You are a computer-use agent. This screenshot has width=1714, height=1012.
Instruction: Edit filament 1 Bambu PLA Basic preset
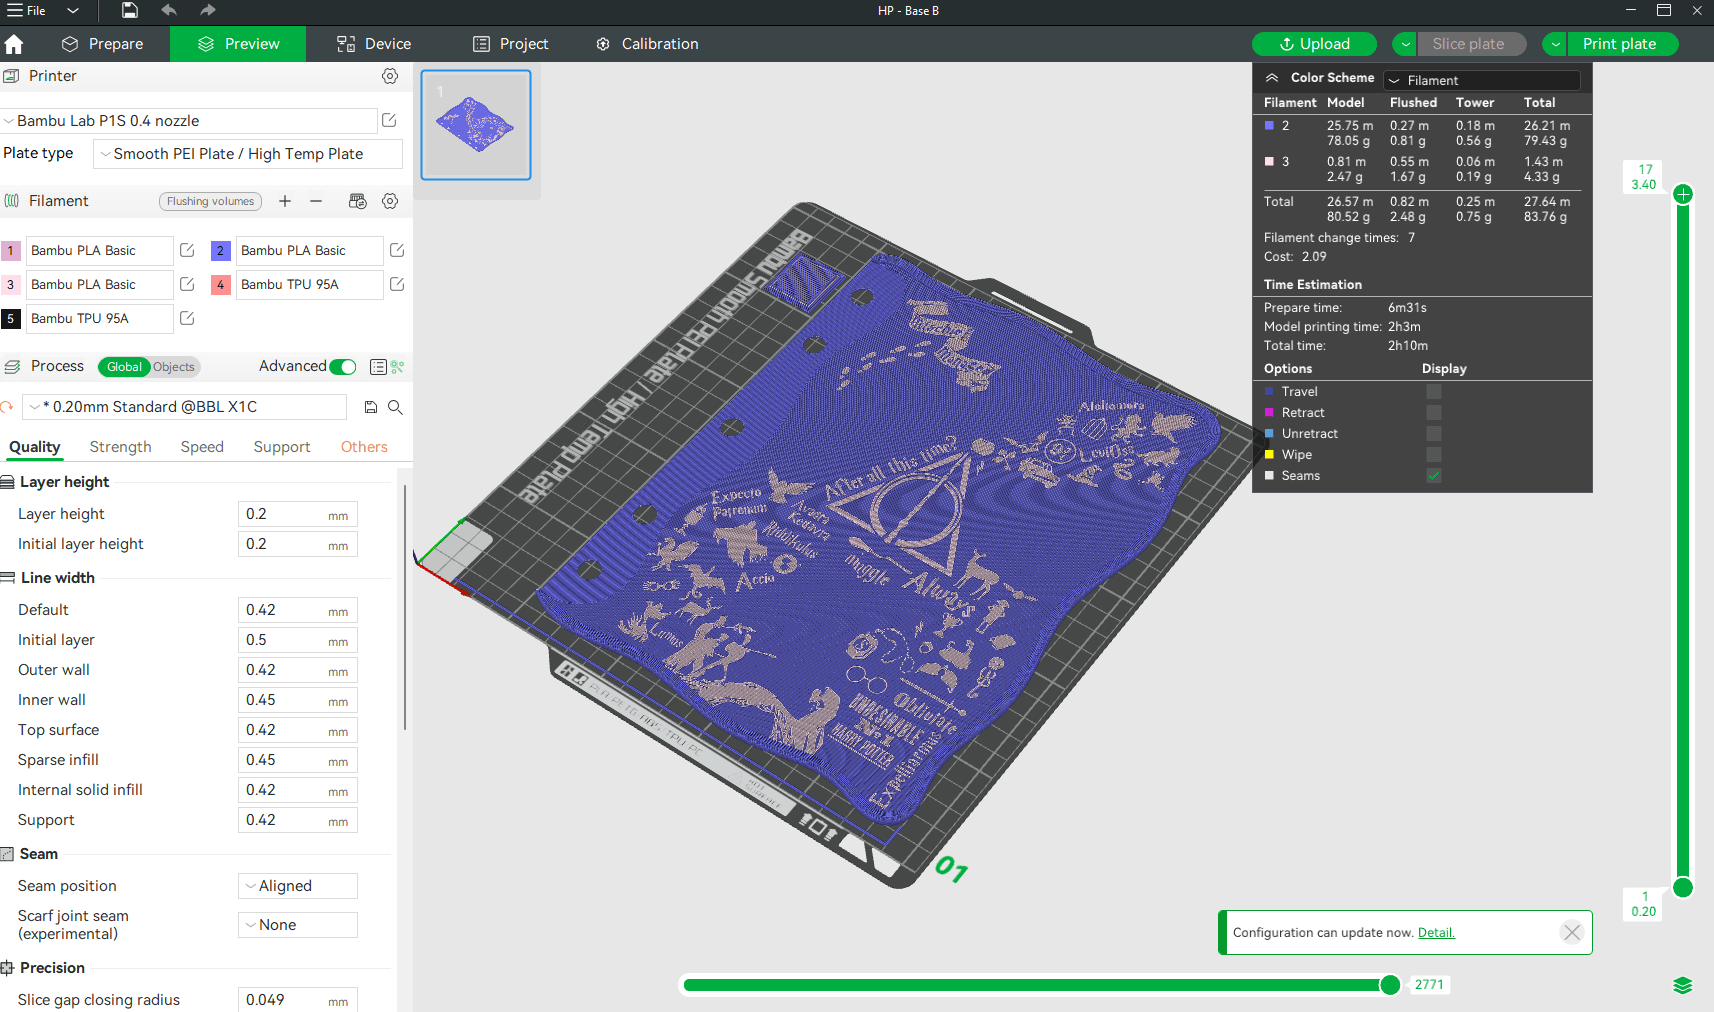click(187, 250)
